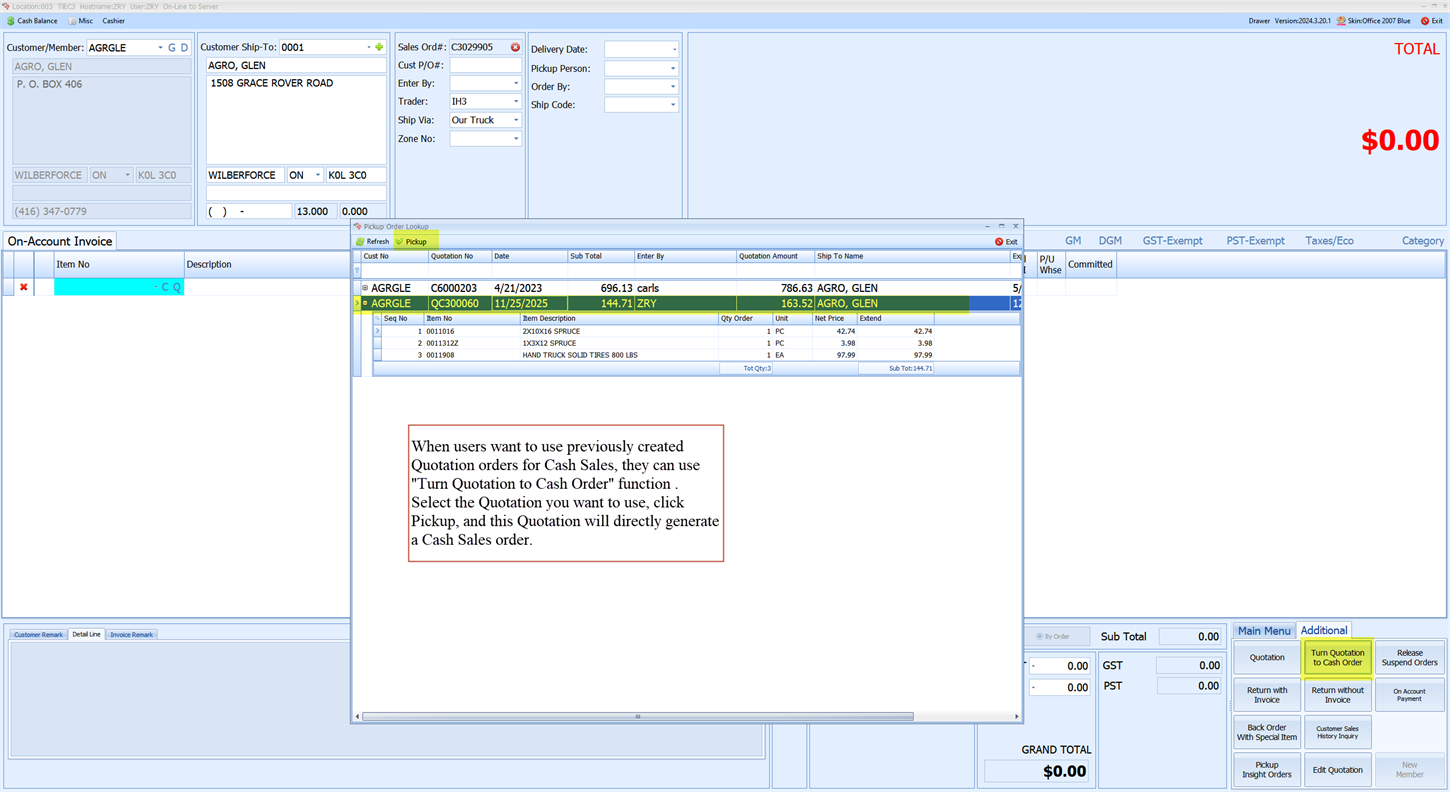Collapse quotation row C6000203 details
1450x792 pixels.
point(364,288)
